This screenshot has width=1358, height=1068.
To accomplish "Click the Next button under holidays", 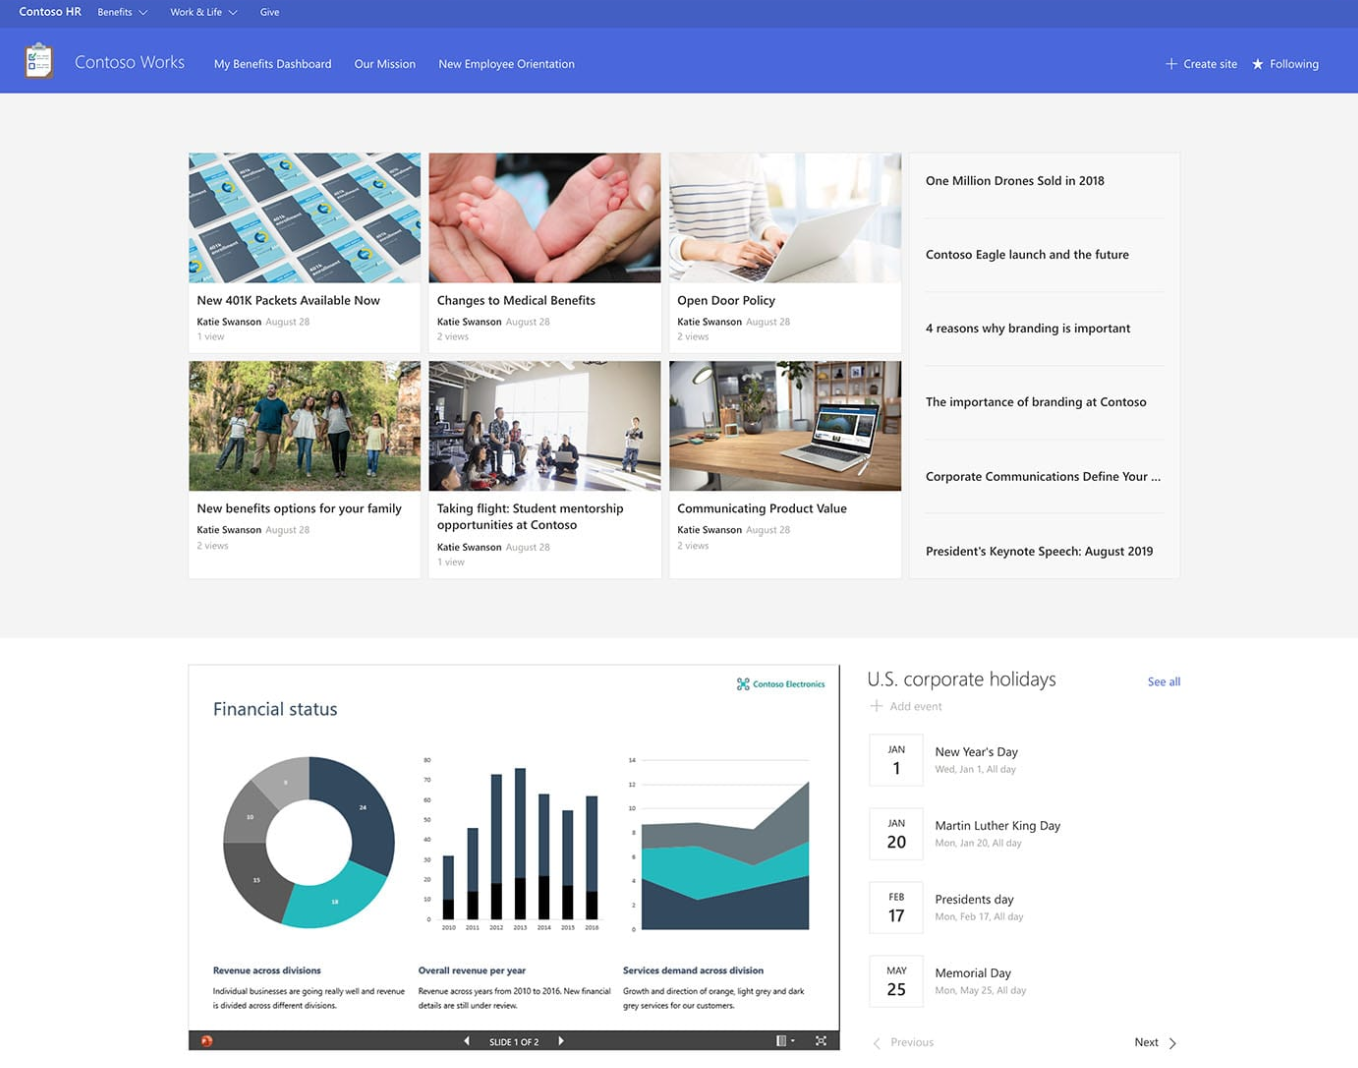I will [x=1156, y=1043].
